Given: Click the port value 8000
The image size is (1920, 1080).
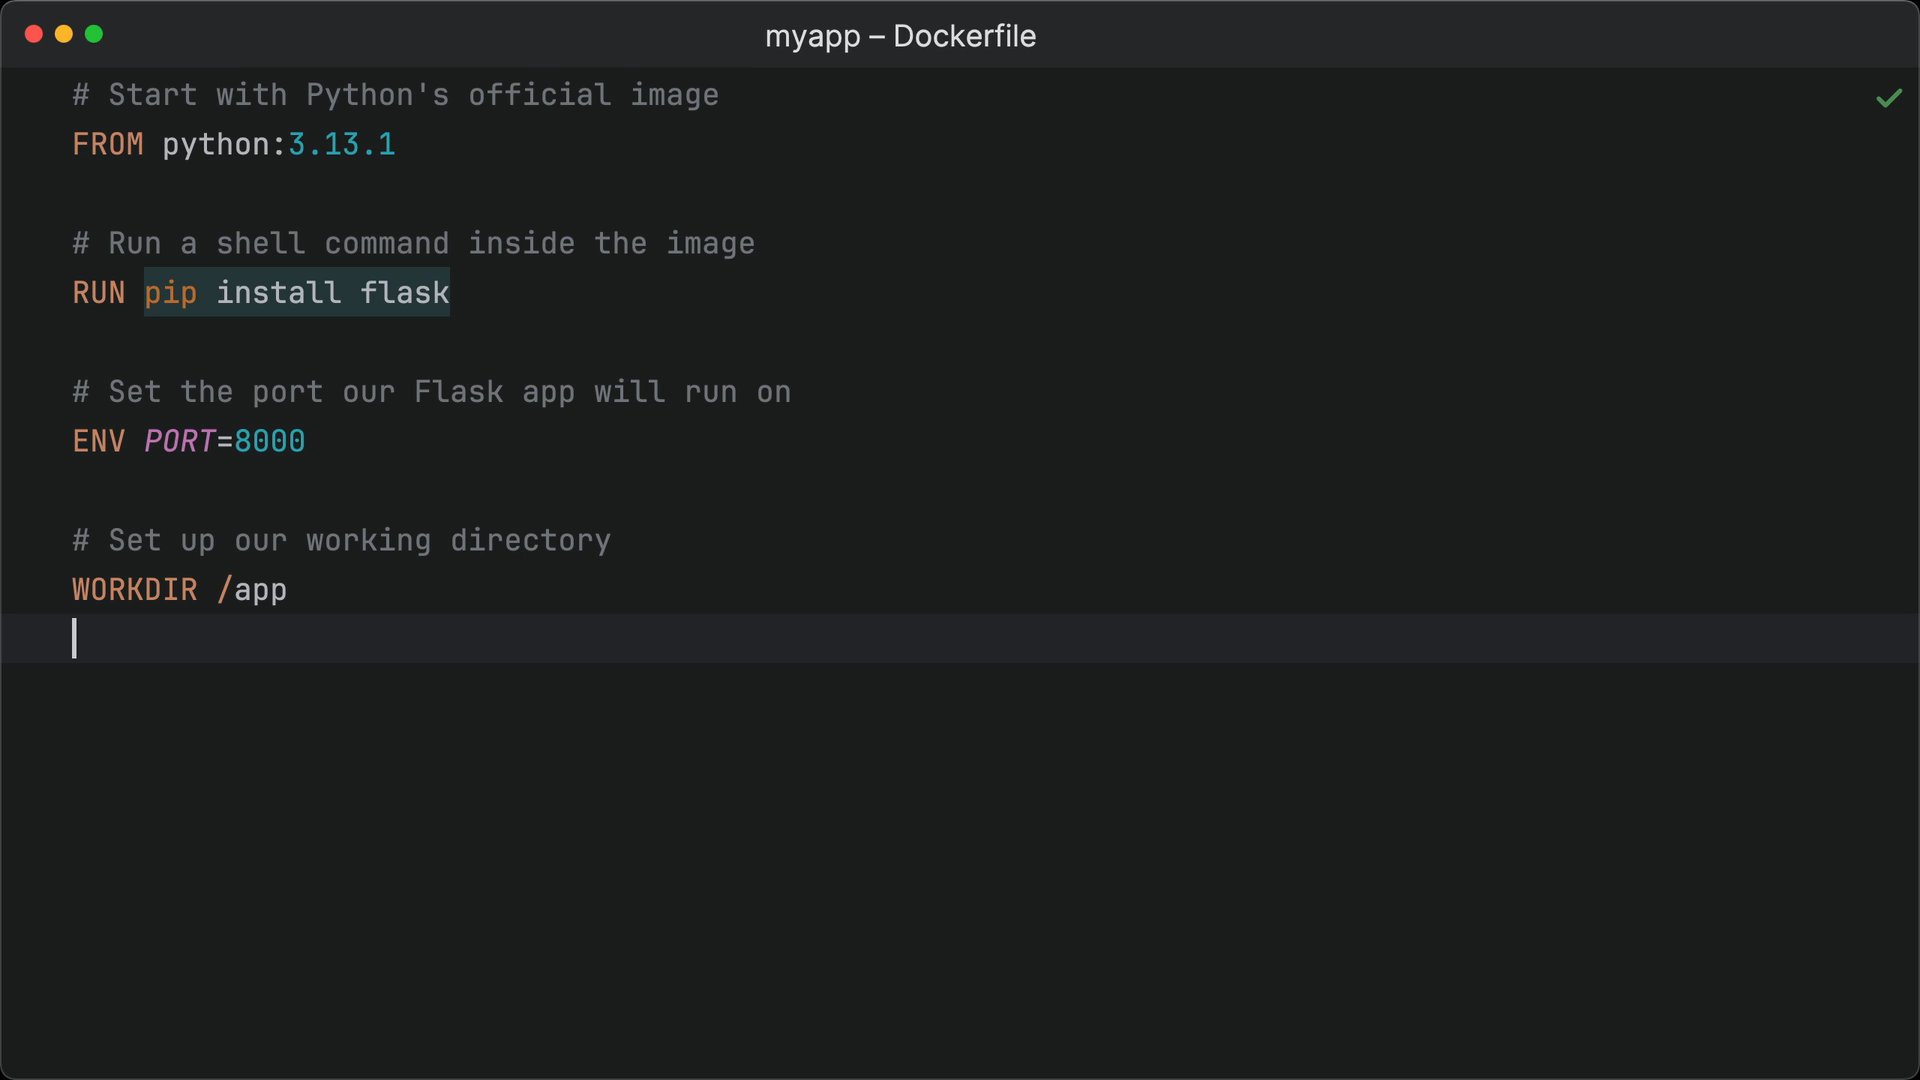Looking at the screenshot, I should click(x=270, y=441).
